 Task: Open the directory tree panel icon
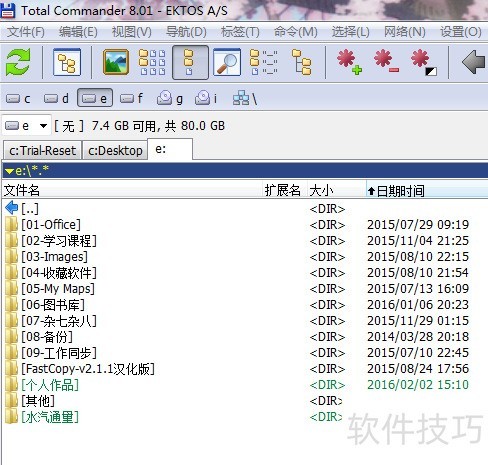pos(67,62)
